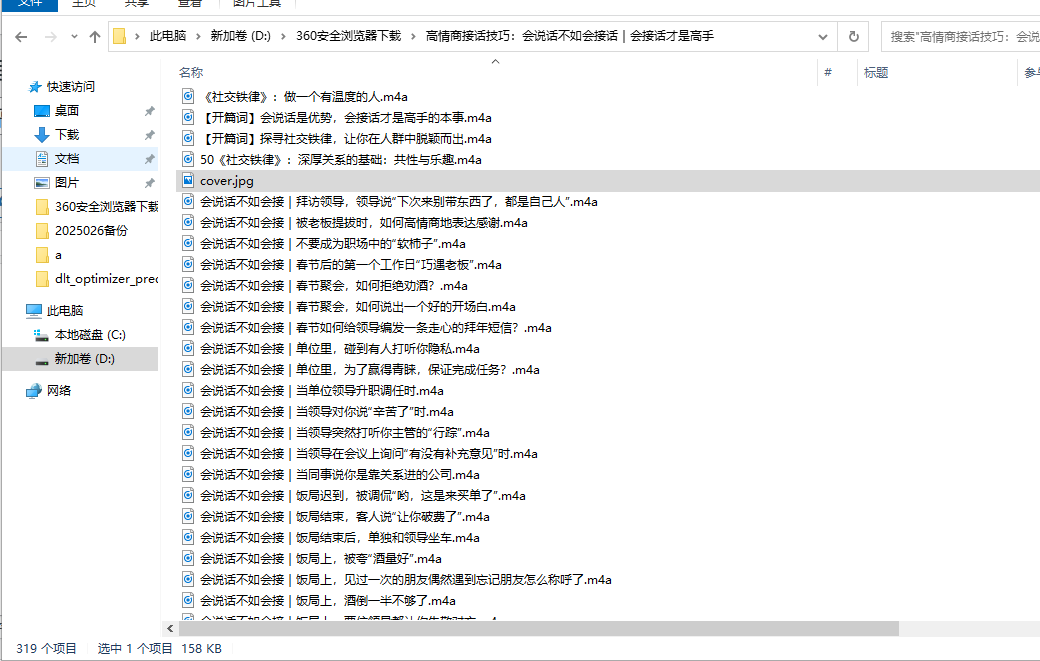Select the media icon of 《社交铁律》：做一个有温度的人.m4a
Image resolution: width=1040 pixels, height=661 pixels.
click(x=187, y=97)
